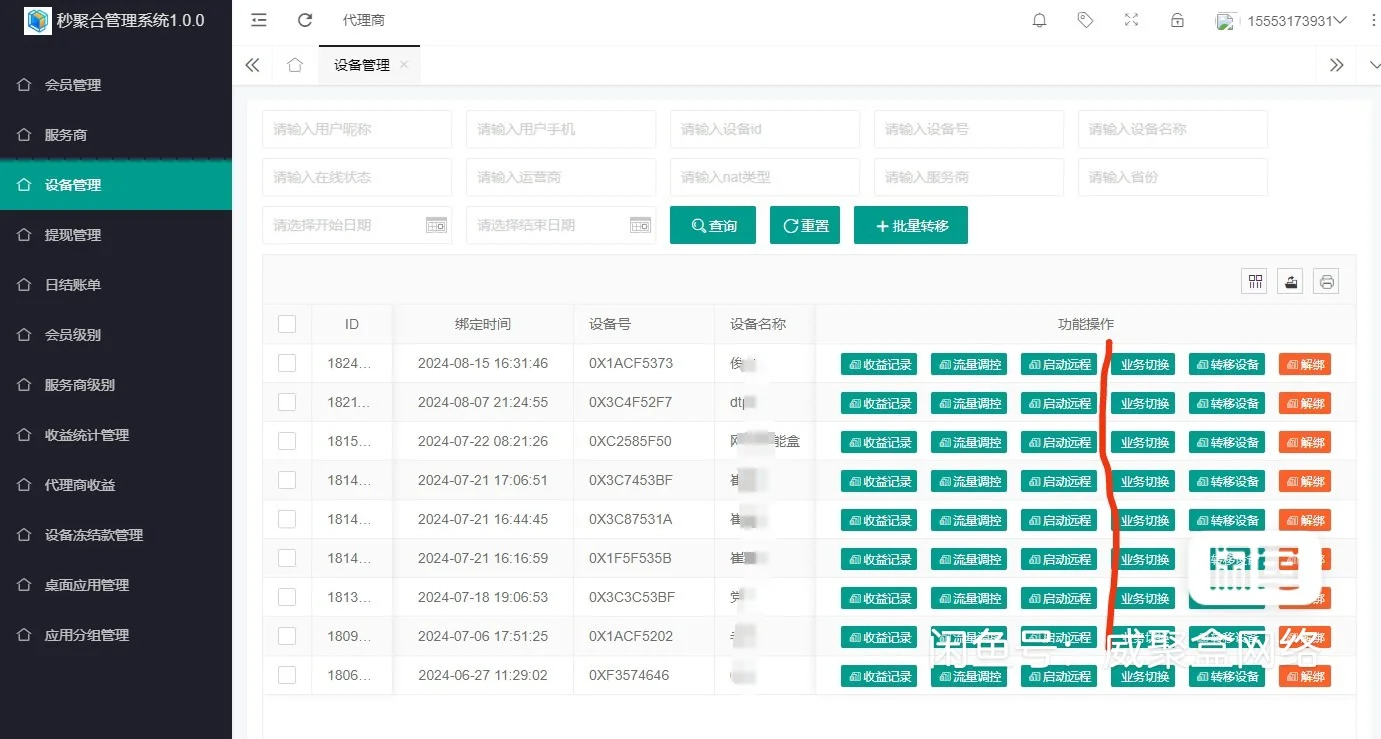Expand the tab options down chevron
The height and width of the screenshot is (739, 1381).
[x=1374, y=65]
